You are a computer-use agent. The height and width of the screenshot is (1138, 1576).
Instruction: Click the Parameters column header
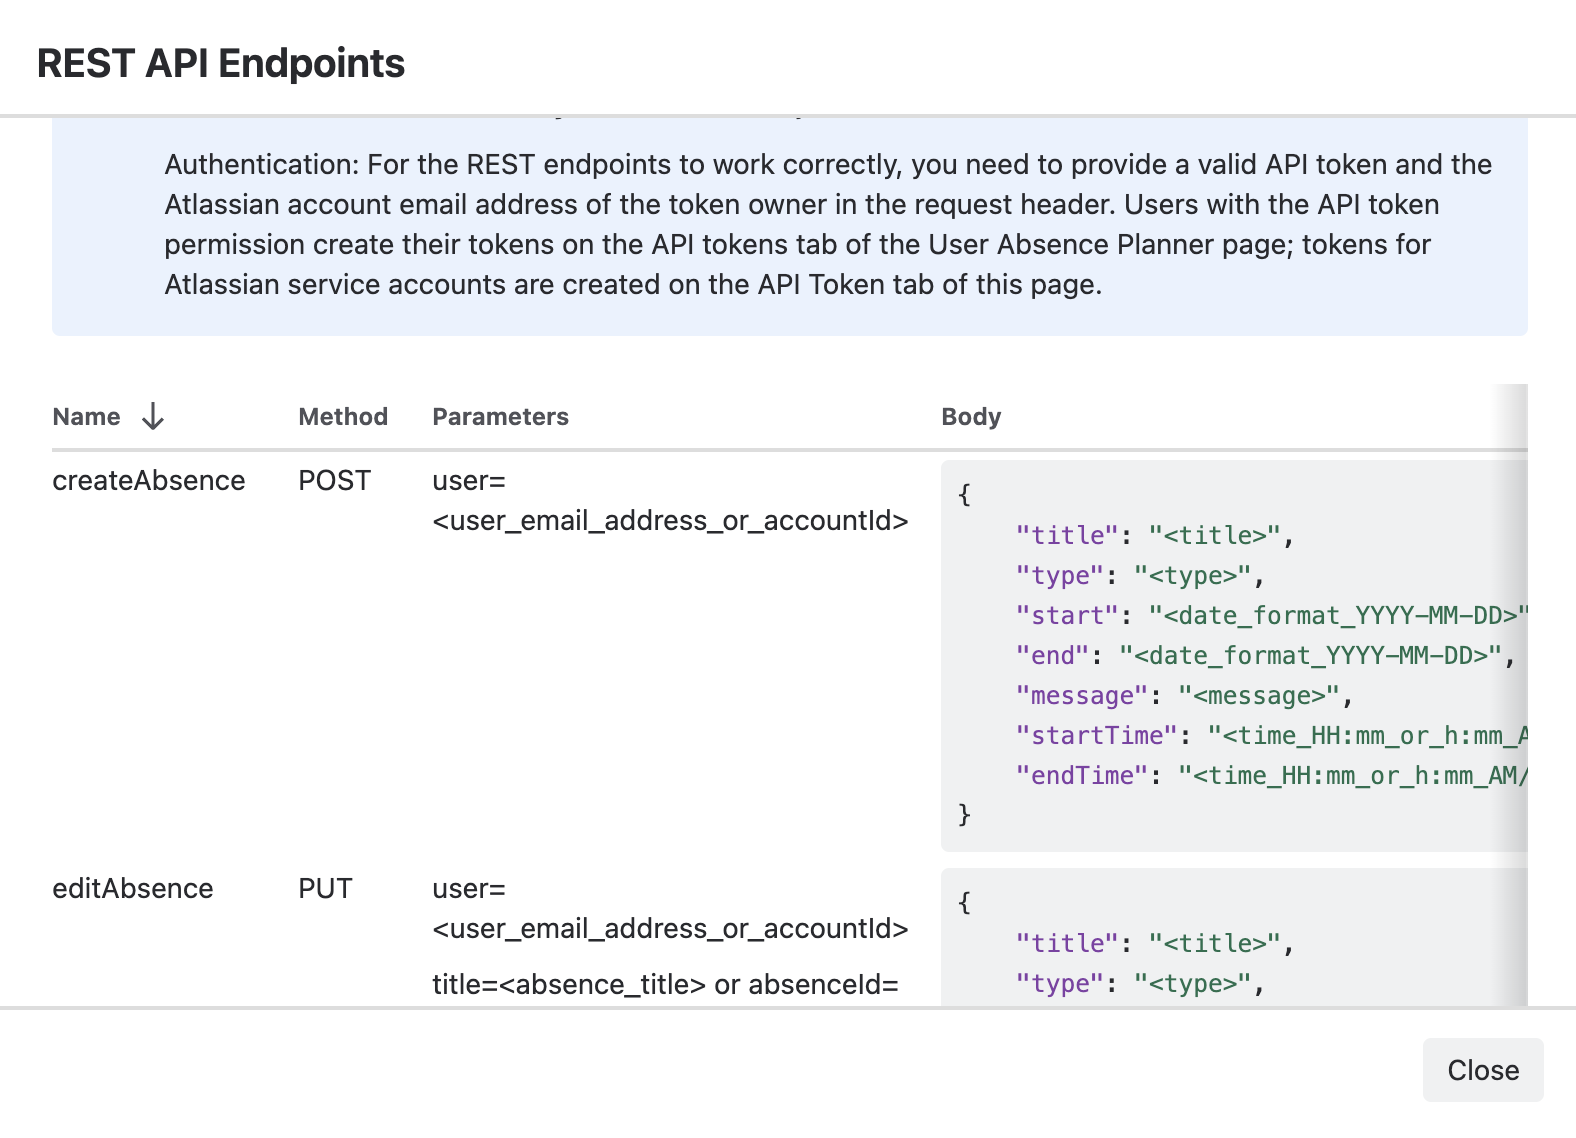click(500, 417)
